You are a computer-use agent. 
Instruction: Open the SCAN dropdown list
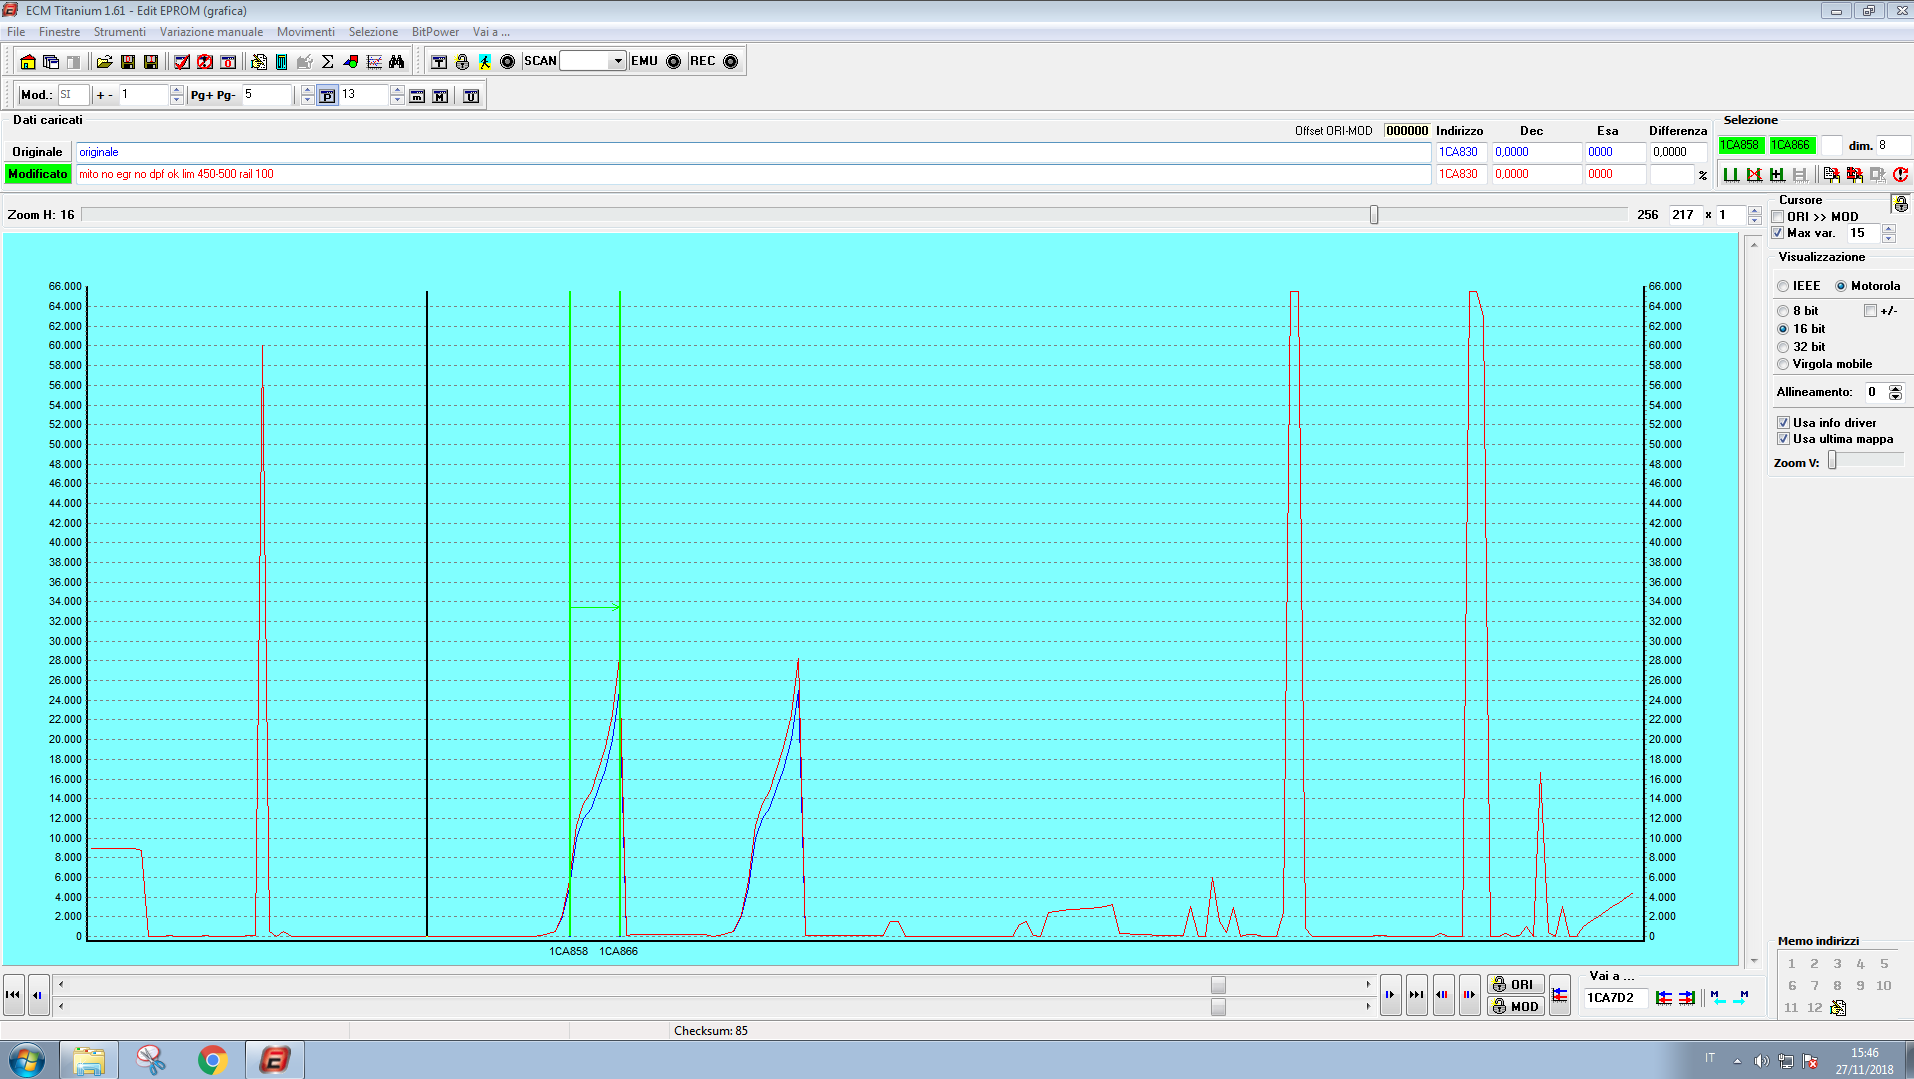click(x=617, y=61)
